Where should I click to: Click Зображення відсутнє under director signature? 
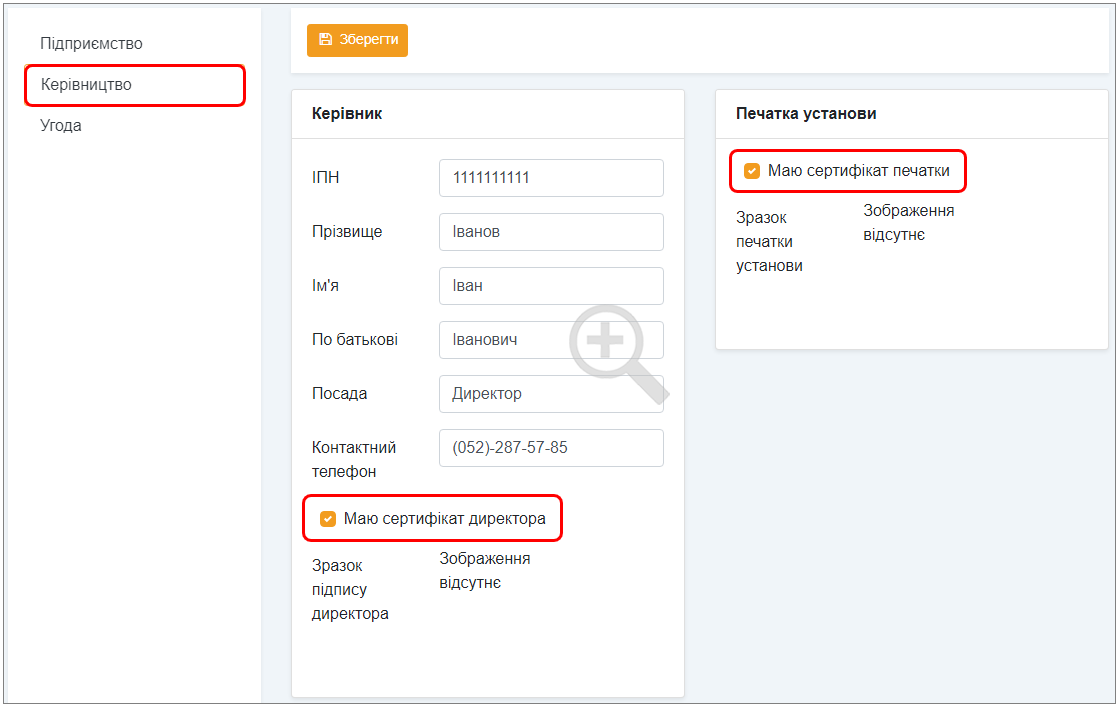pyautogui.click(x=484, y=570)
